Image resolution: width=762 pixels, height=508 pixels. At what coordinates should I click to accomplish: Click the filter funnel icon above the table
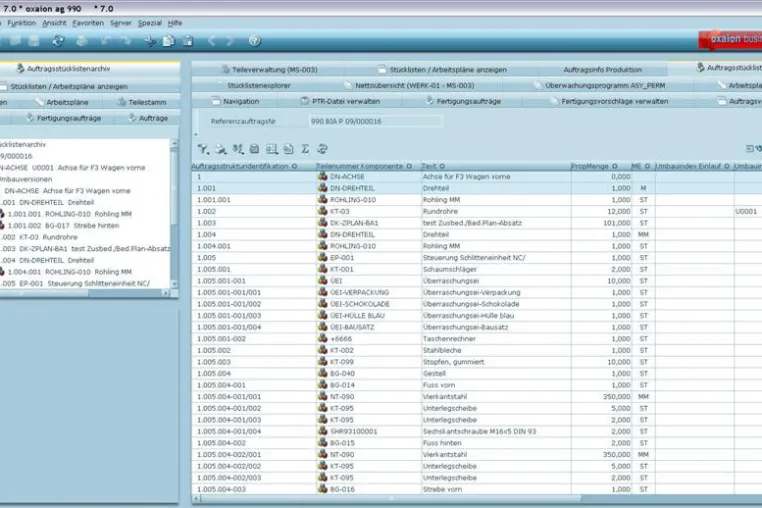point(203,149)
